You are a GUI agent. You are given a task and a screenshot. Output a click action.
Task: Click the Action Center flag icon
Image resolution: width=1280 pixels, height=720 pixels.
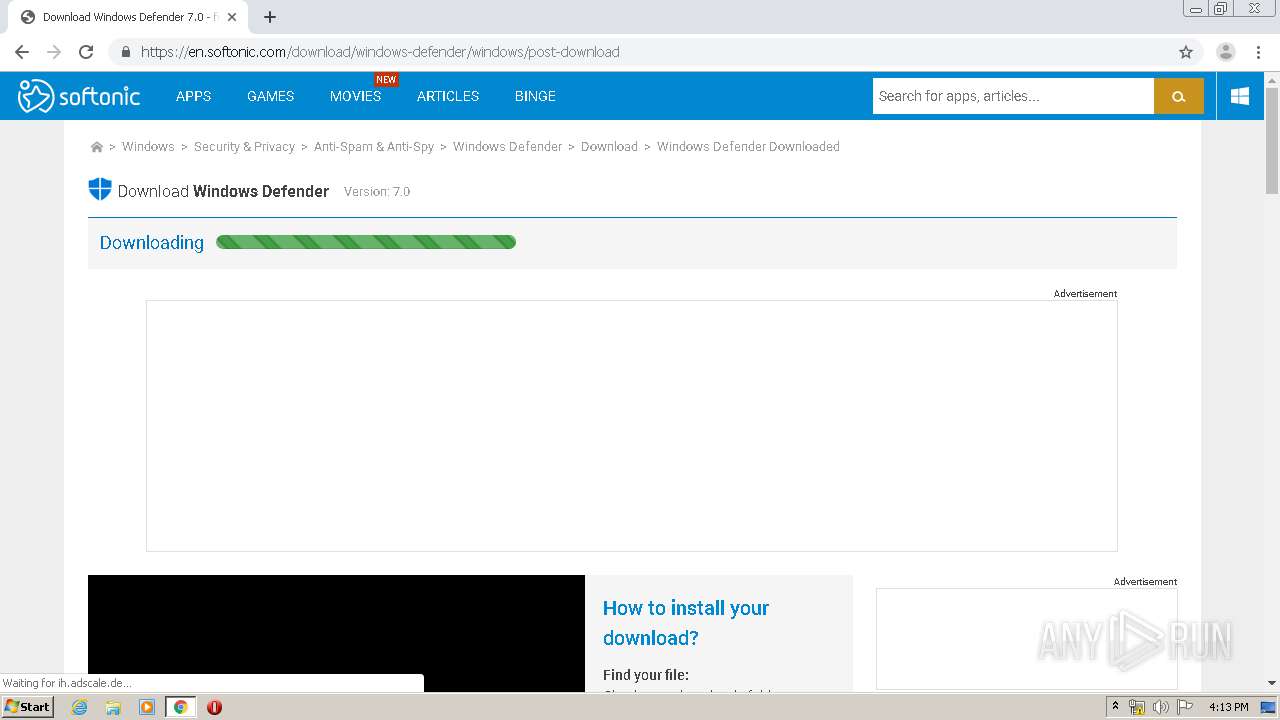(x=1185, y=707)
